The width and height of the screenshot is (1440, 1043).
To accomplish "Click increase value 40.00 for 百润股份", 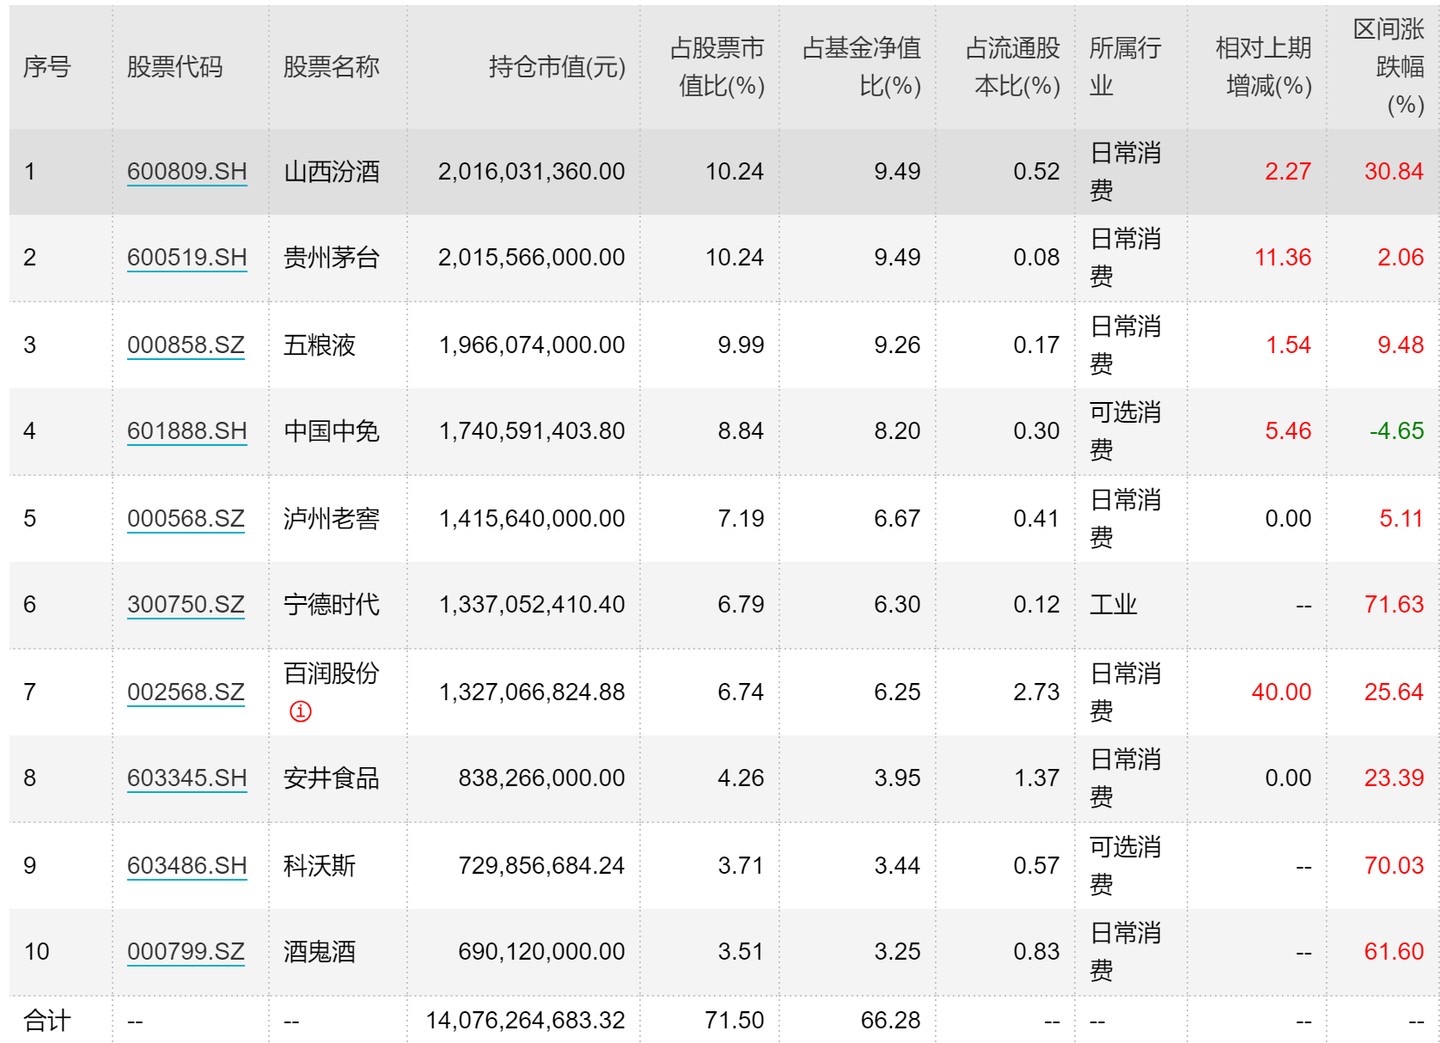I will [1281, 691].
